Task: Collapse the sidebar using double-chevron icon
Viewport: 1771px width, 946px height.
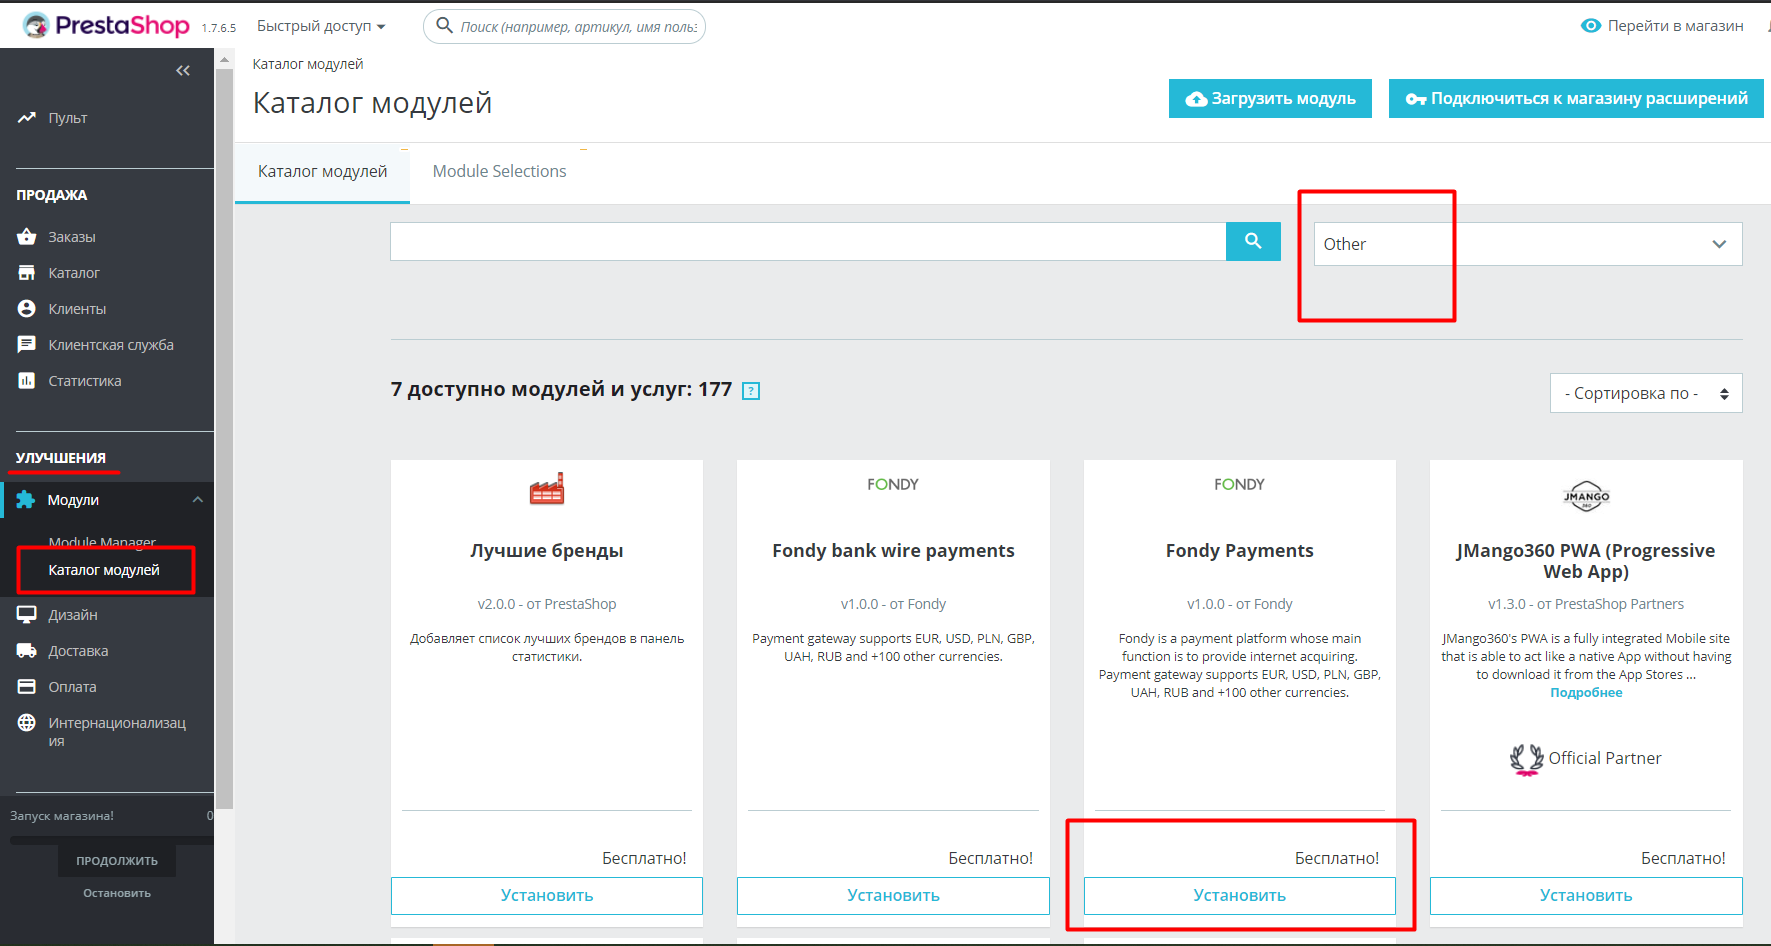Action: (183, 70)
